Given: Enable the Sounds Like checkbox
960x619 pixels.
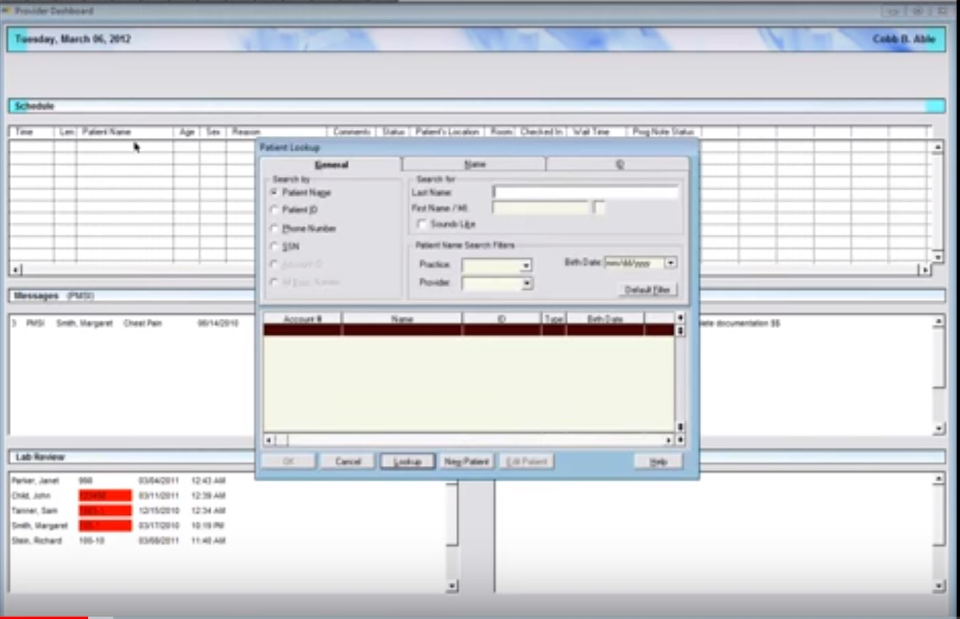Looking at the screenshot, I should pos(421,224).
